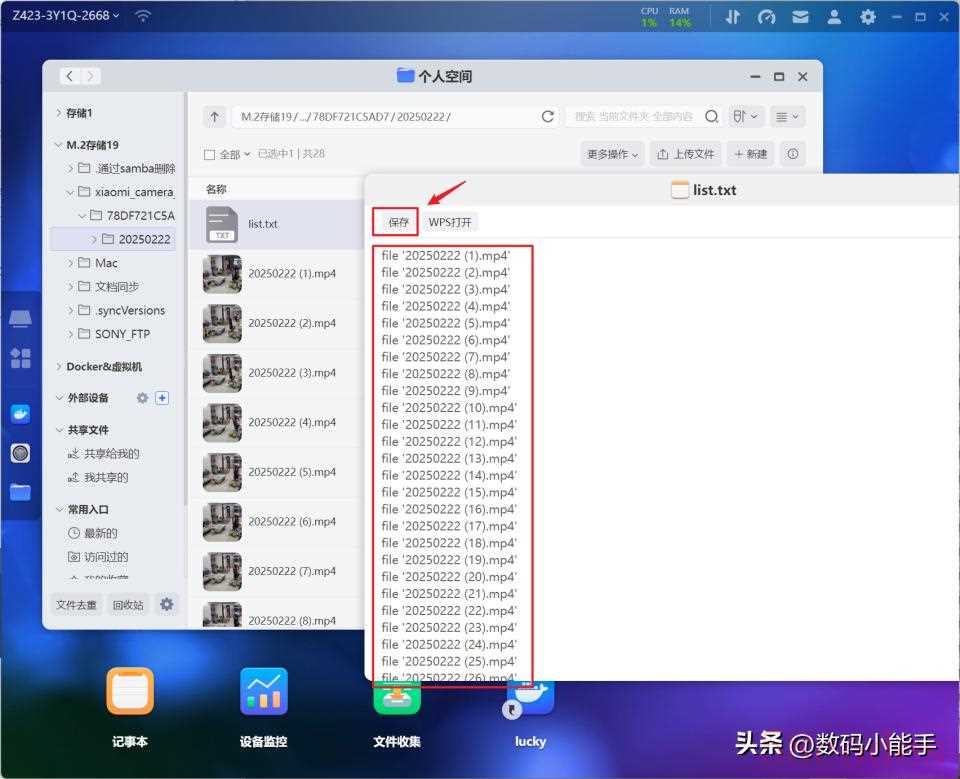
Task: Launch the 设备监控 desktop icon
Action: click(x=264, y=691)
